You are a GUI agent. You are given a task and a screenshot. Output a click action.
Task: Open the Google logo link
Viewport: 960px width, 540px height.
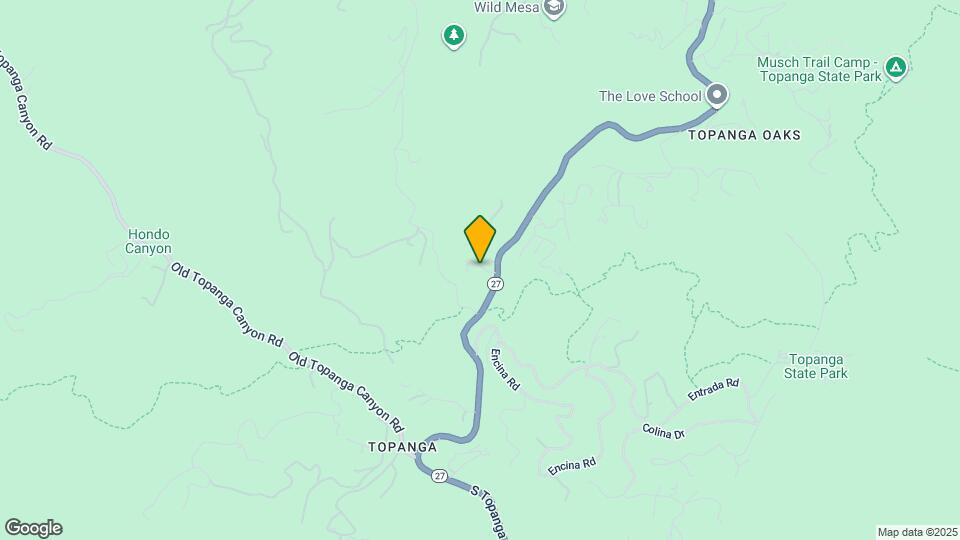coord(33,528)
